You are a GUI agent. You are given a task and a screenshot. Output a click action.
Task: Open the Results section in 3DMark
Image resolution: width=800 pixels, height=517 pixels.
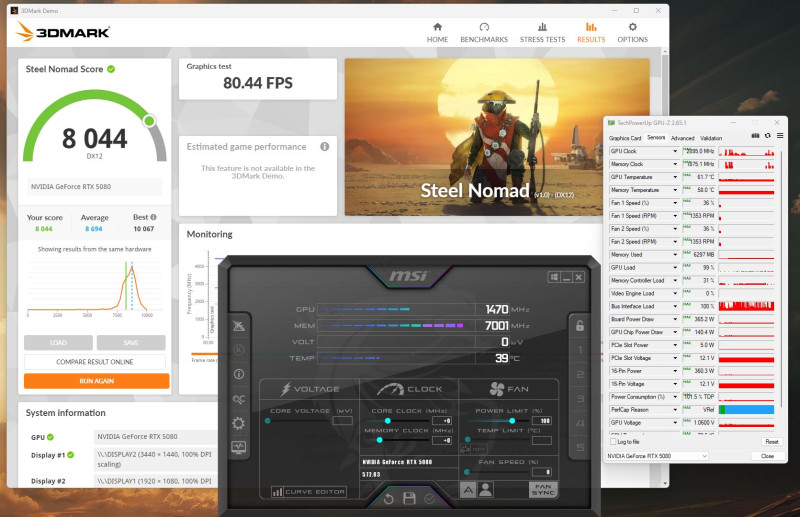(591, 33)
